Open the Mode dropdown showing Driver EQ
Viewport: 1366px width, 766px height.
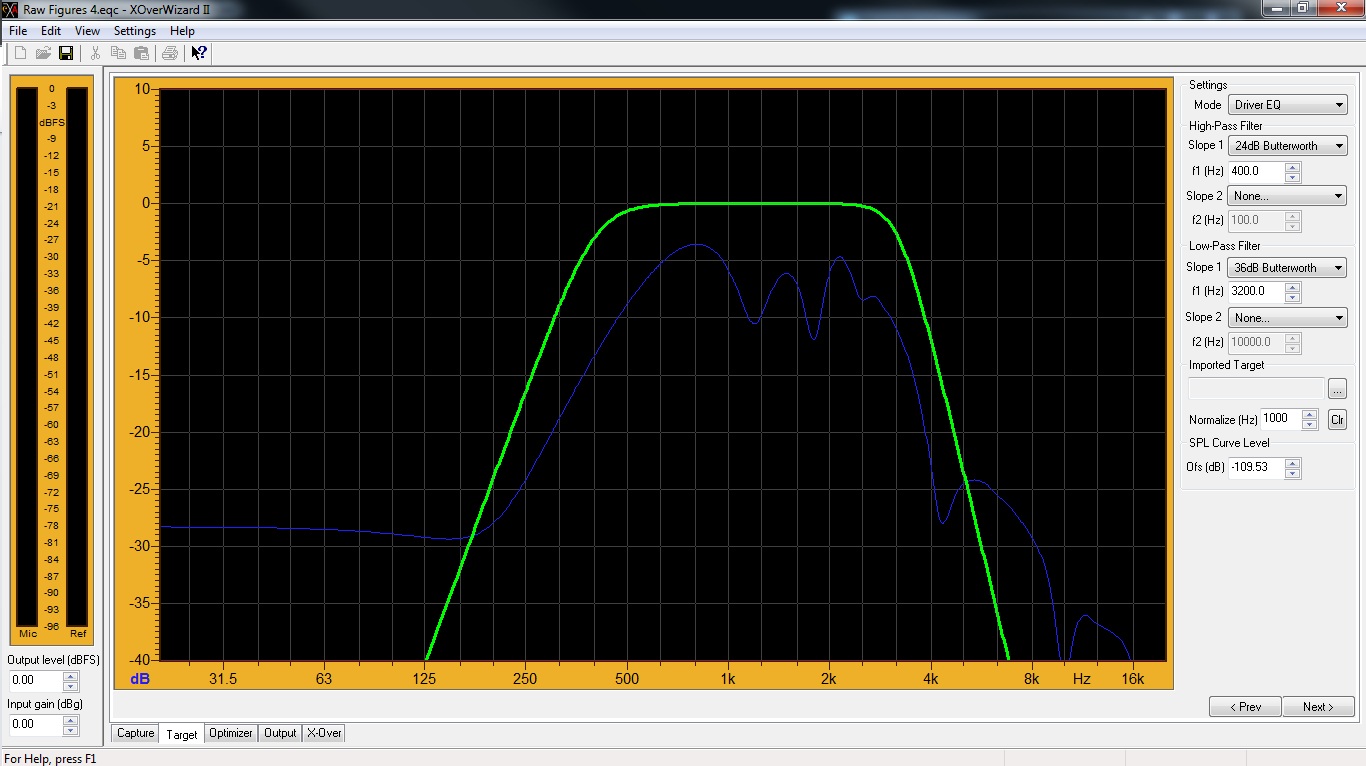pyautogui.click(x=1288, y=105)
